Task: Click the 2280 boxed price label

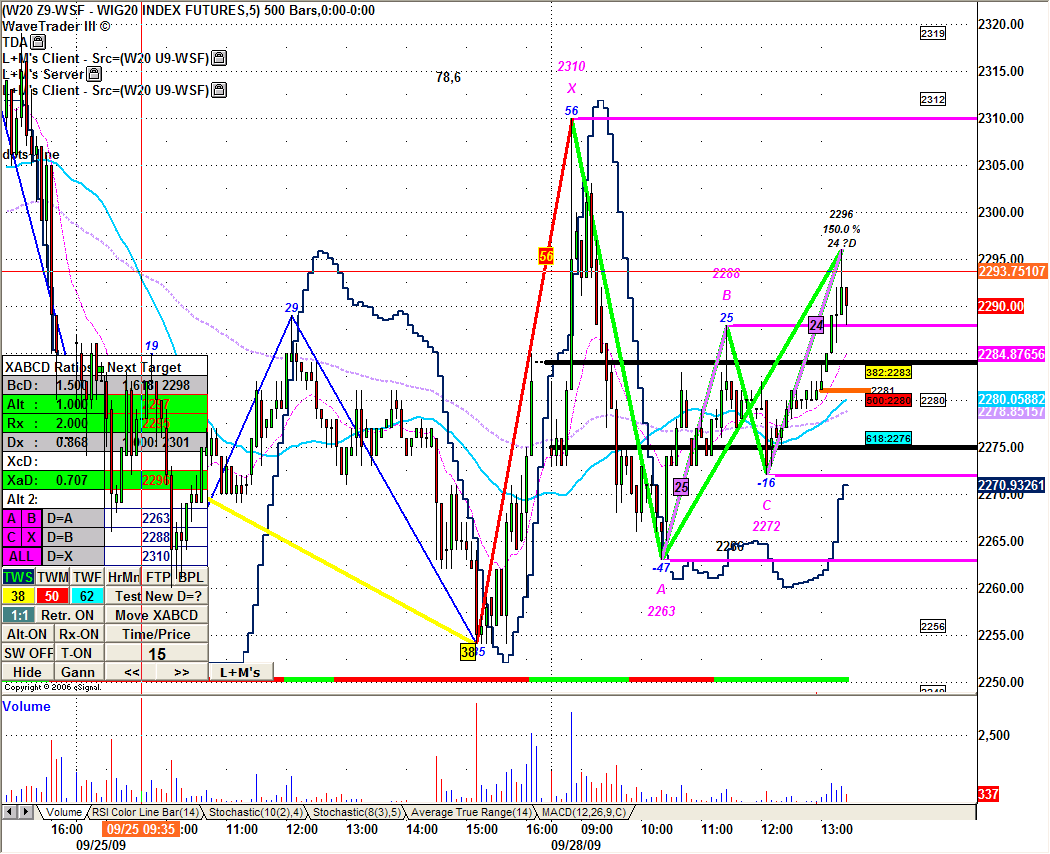Action: click(933, 401)
